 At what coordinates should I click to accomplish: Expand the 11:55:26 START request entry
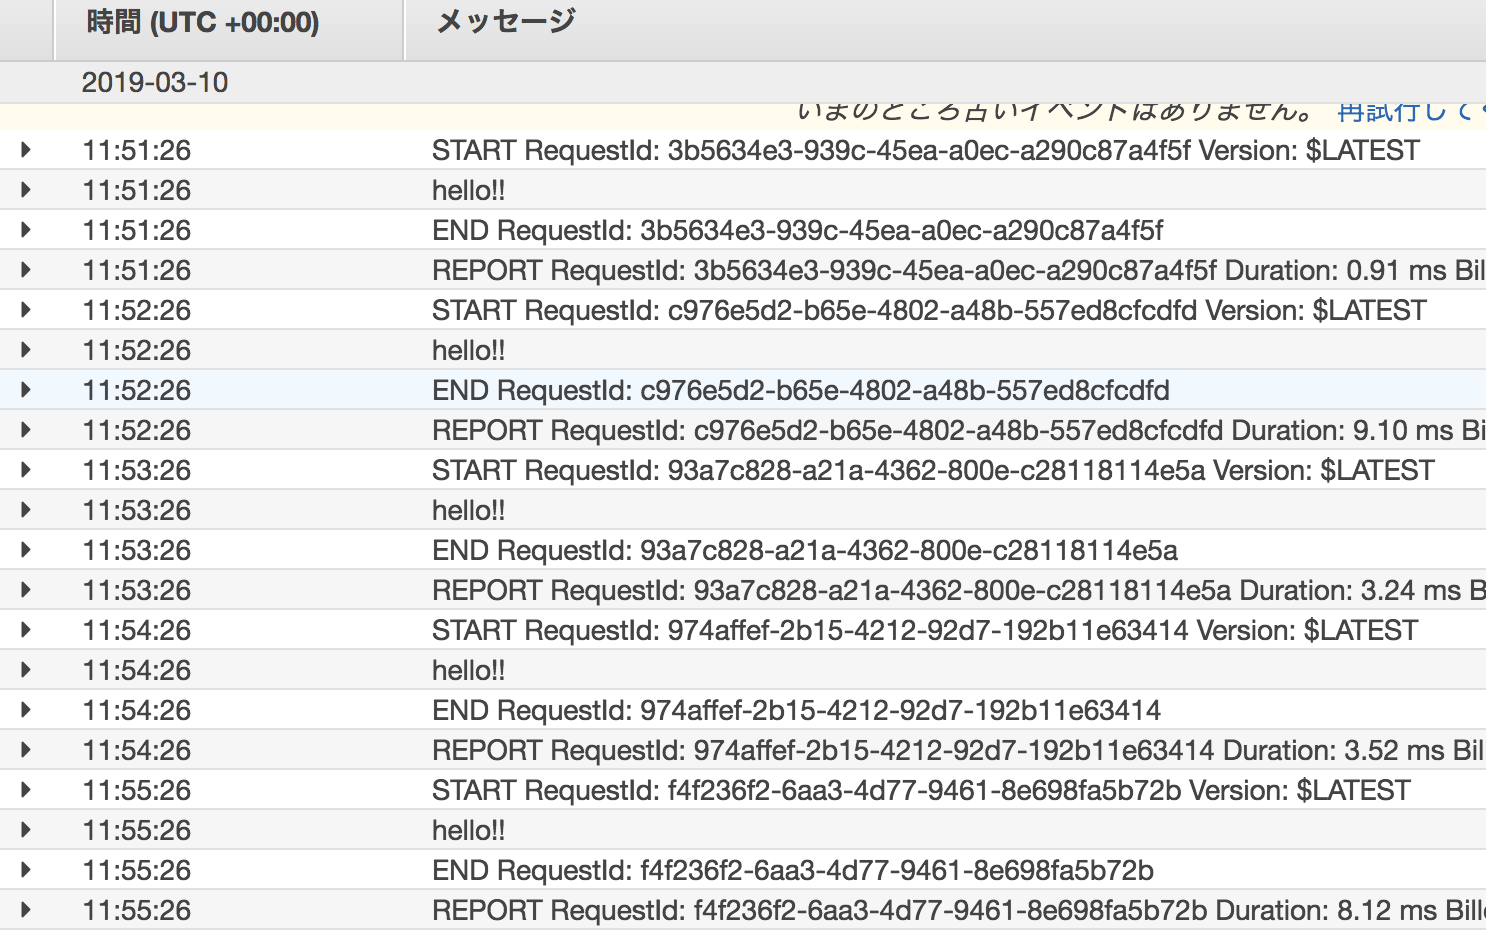click(x=25, y=790)
